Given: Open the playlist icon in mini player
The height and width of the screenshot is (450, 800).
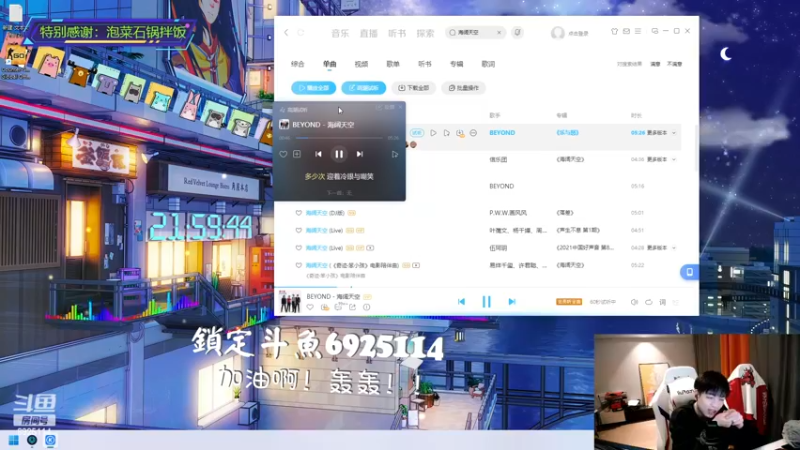Looking at the screenshot, I should (394, 154).
